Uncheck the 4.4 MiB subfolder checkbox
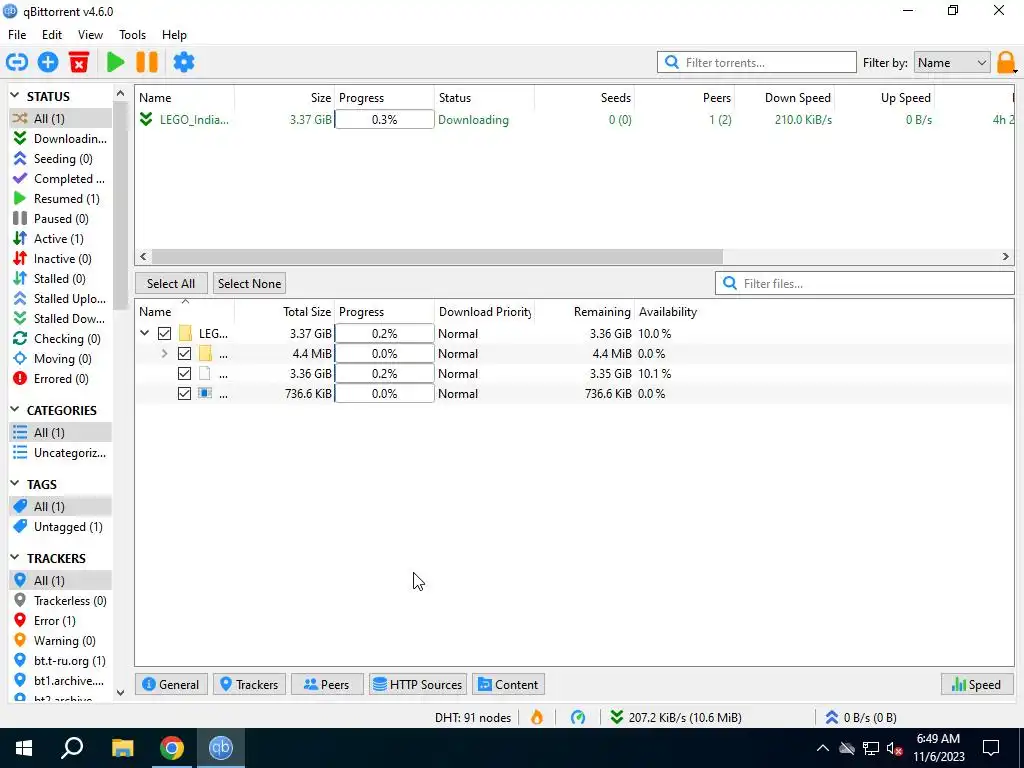 tap(184, 353)
